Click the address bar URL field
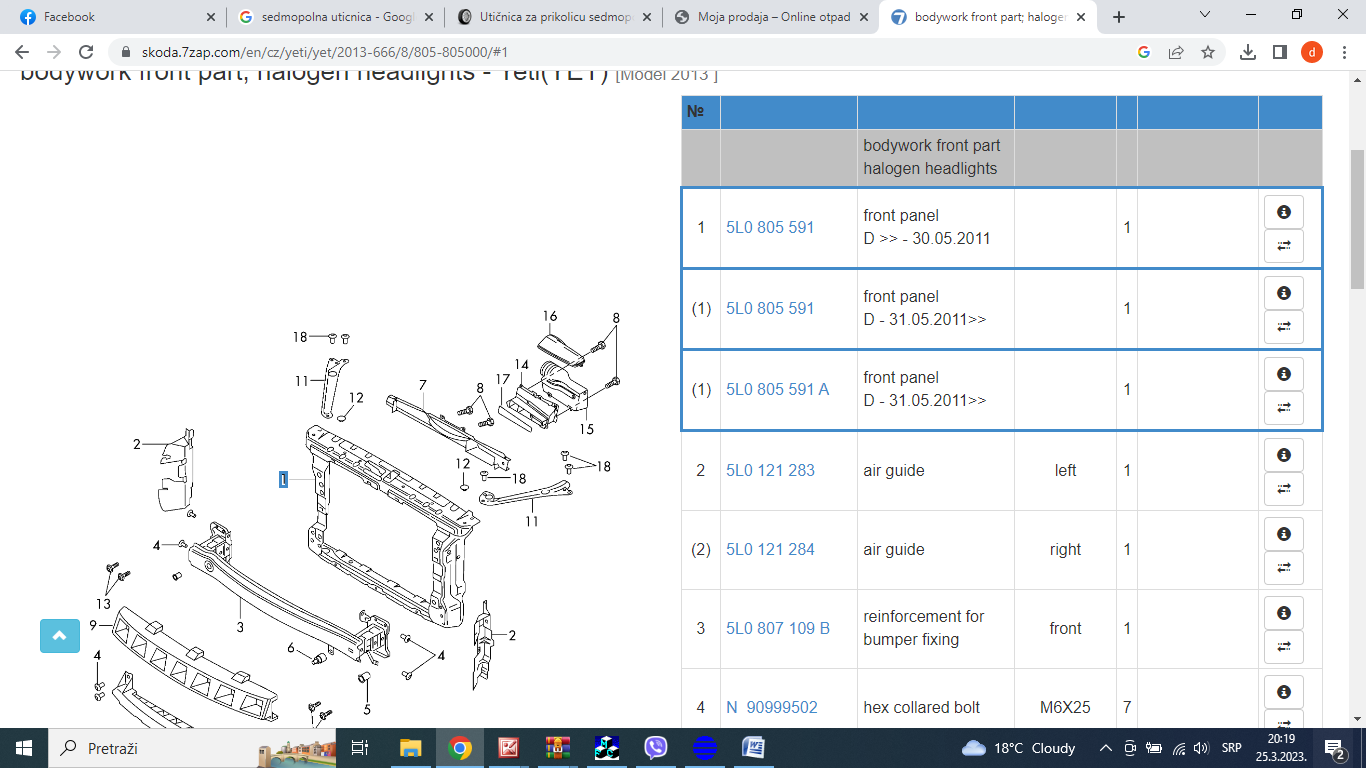Image resolution: width=1366 pixels, height=768 pixels. [x=620, y=52]
